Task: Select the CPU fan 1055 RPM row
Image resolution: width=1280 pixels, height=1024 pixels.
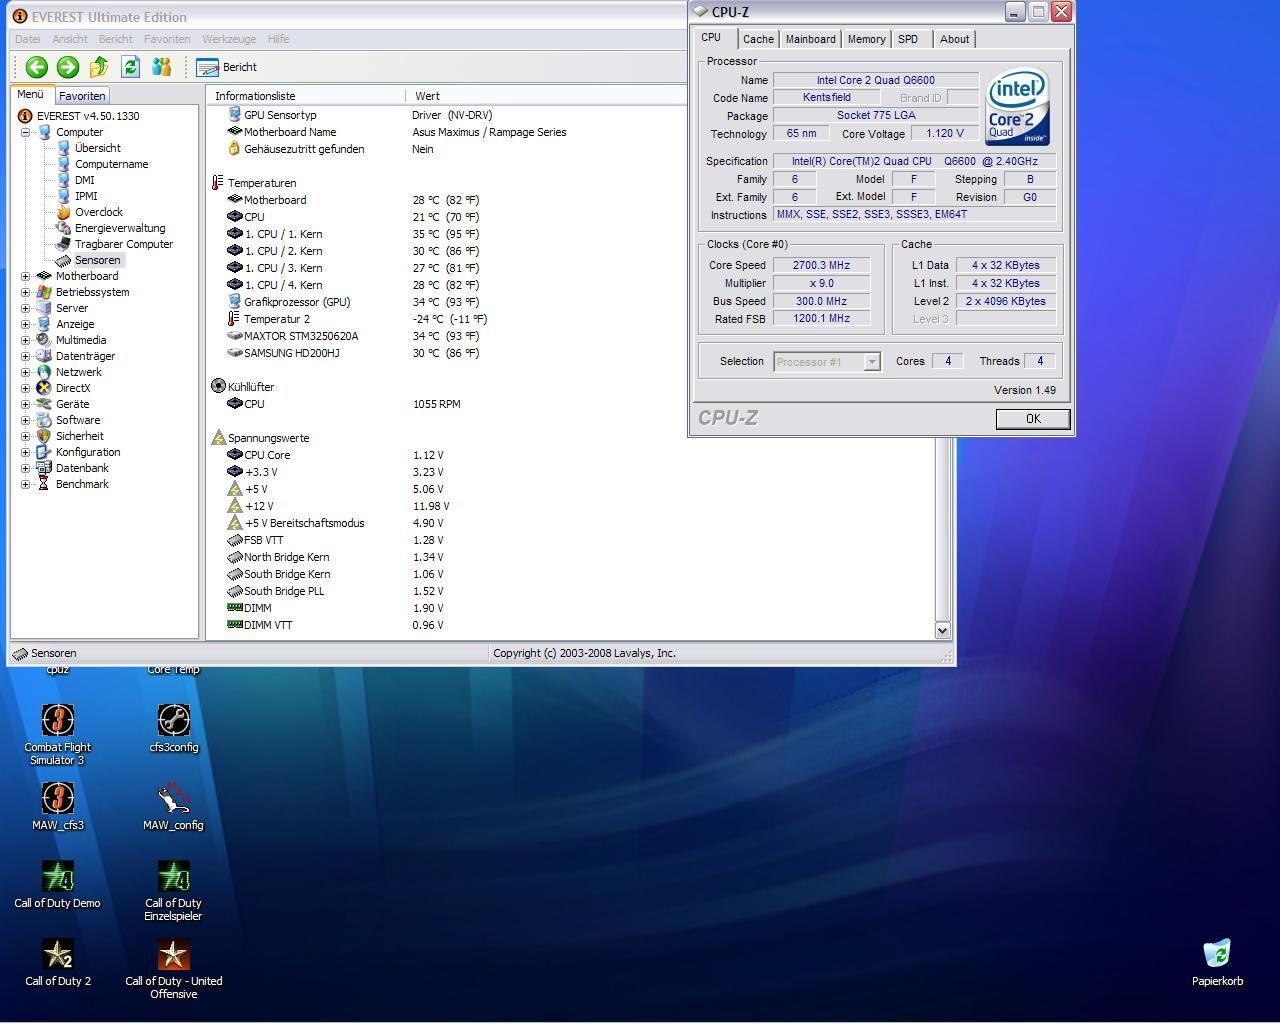Action: coord(344,404)
